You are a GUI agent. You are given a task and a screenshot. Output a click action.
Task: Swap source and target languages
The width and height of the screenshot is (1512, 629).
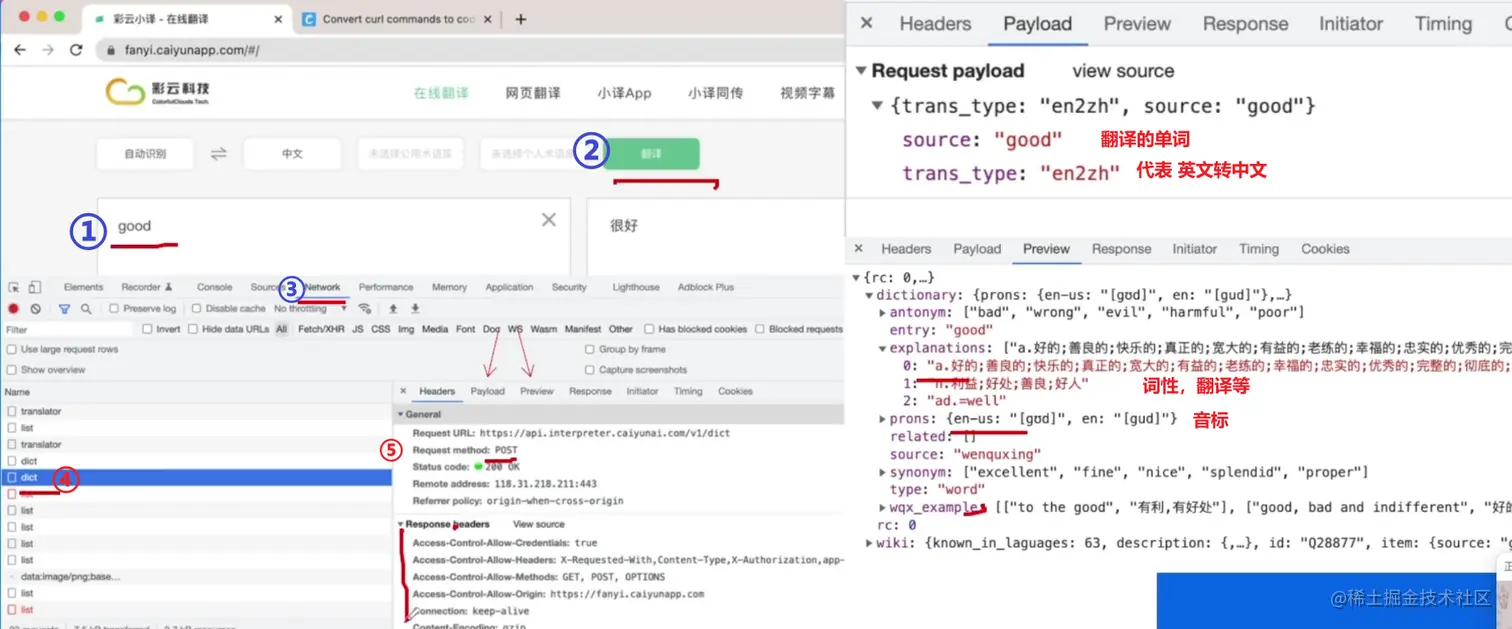[218, 154]
